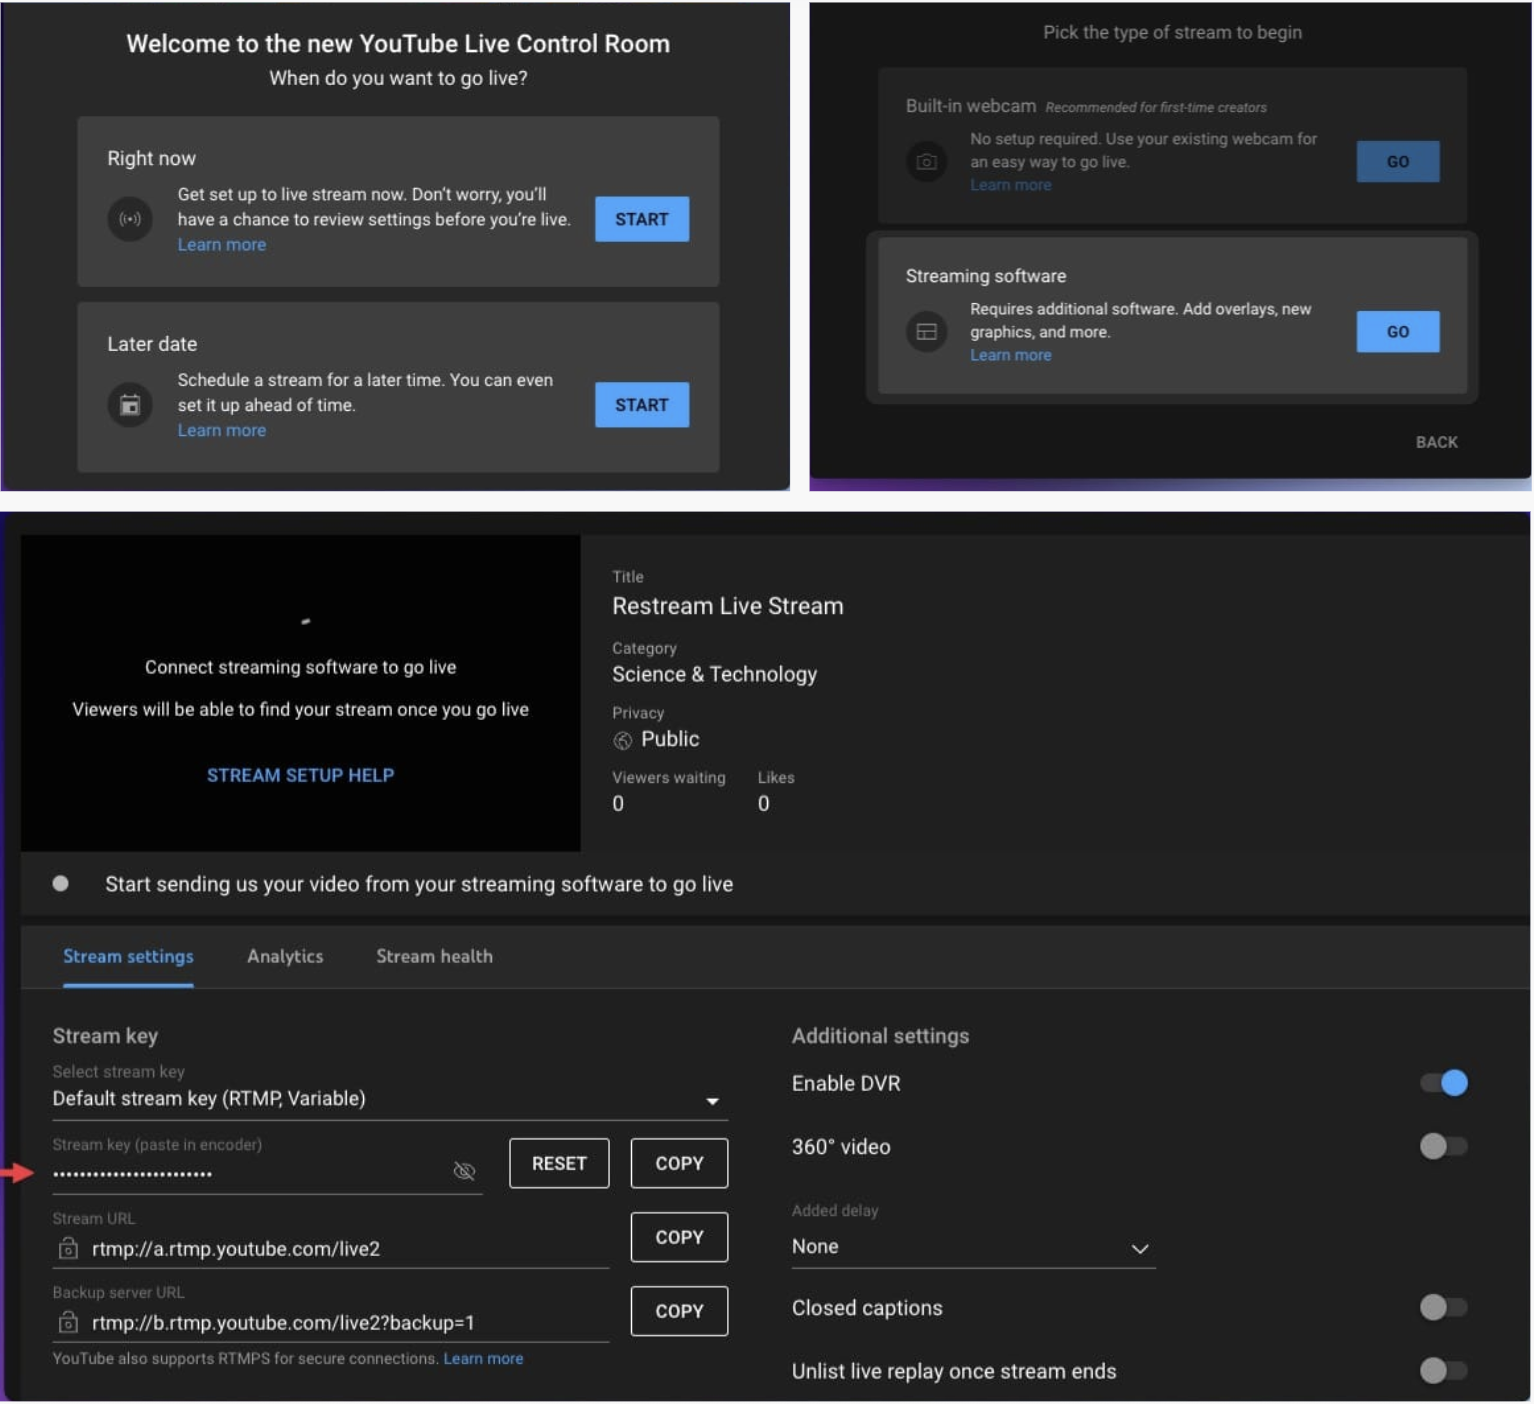This screenshot has width=1534, height=1404.
Task: Open Learn more under Streaming software
Action: click(x=1010, y=355)
